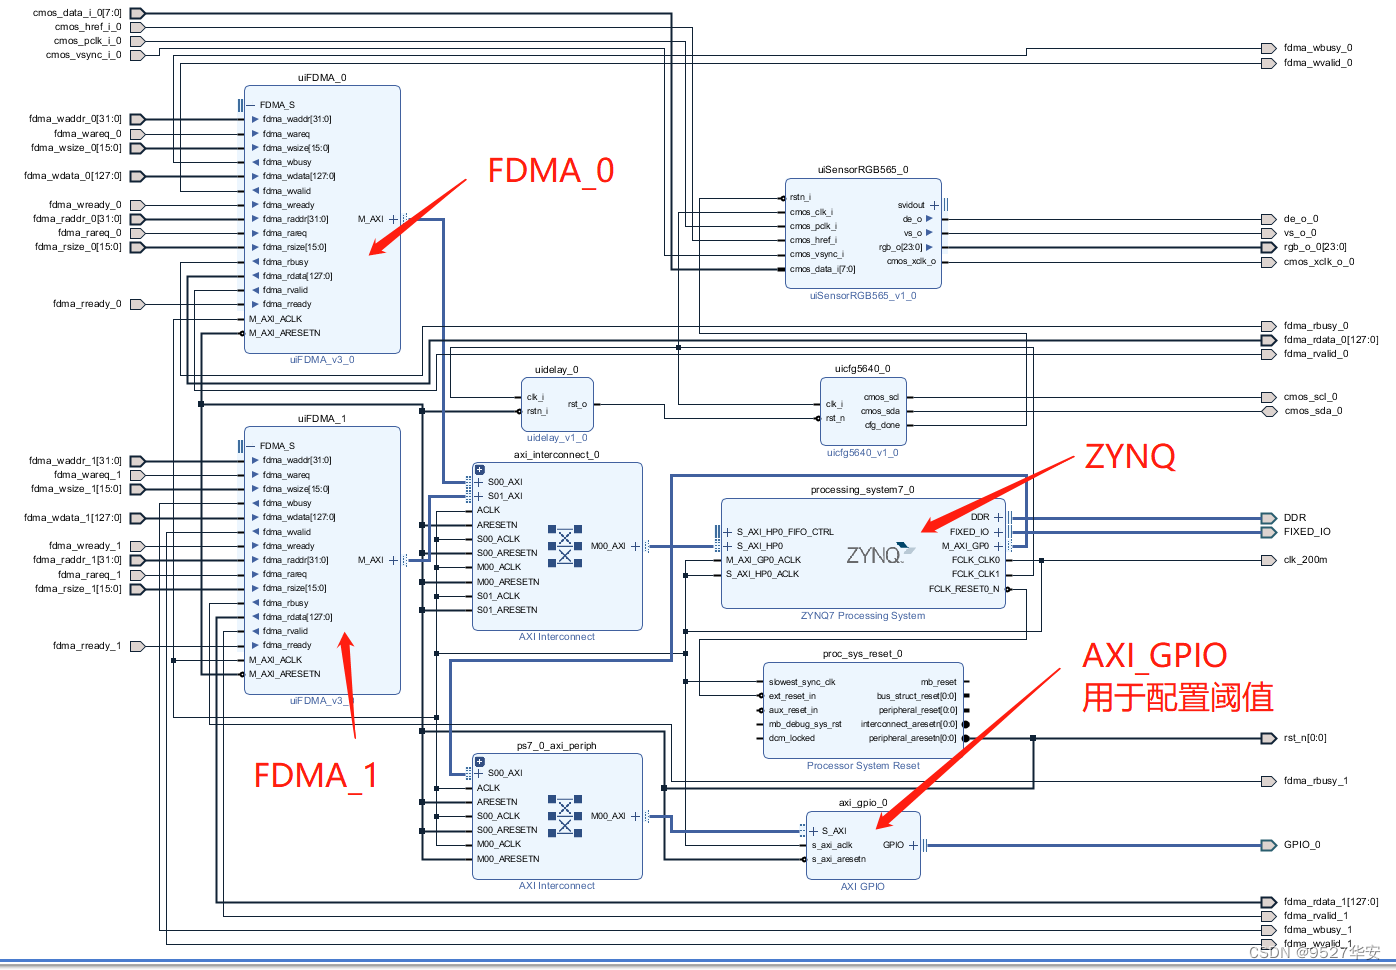Open the uicfg5640_v1_0 IP label
This screenshot has width=1396, height=970.
click(862, 453)
